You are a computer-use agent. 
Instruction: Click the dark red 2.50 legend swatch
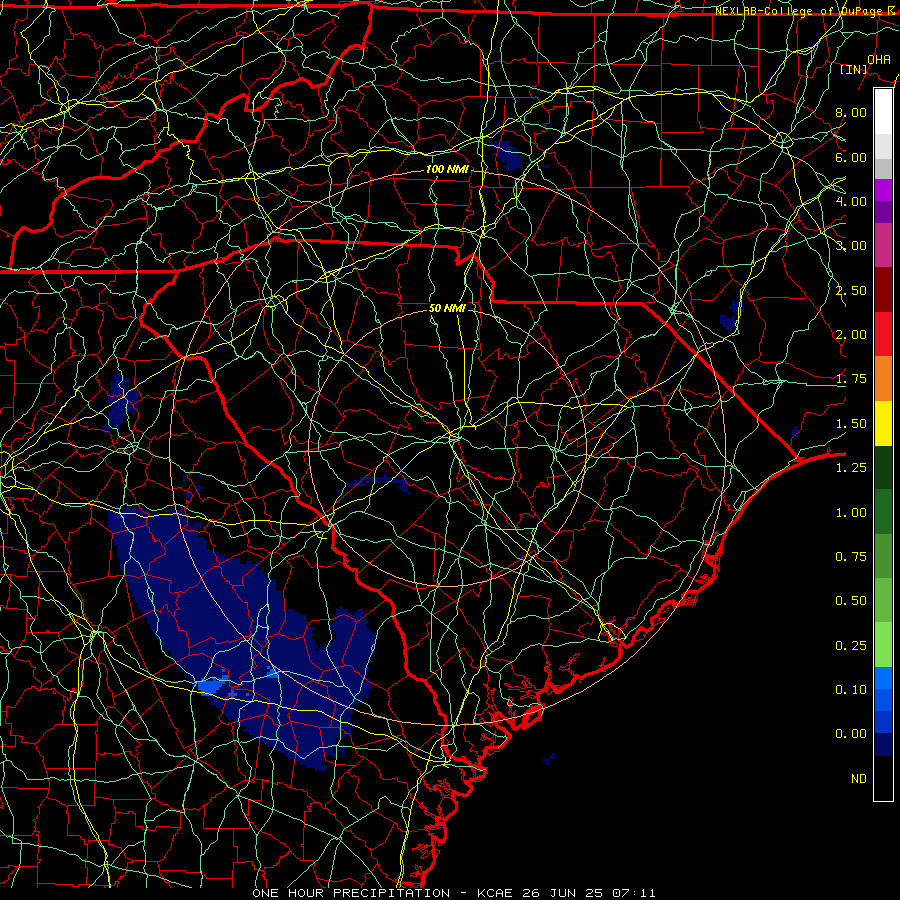pyautogui.click(x=883, y=290)
